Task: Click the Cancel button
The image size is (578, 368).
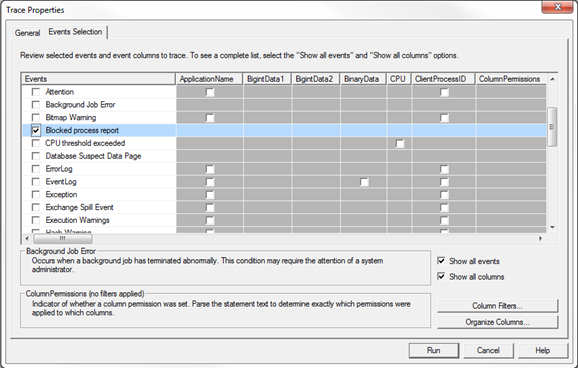Action: pos(488,350)
